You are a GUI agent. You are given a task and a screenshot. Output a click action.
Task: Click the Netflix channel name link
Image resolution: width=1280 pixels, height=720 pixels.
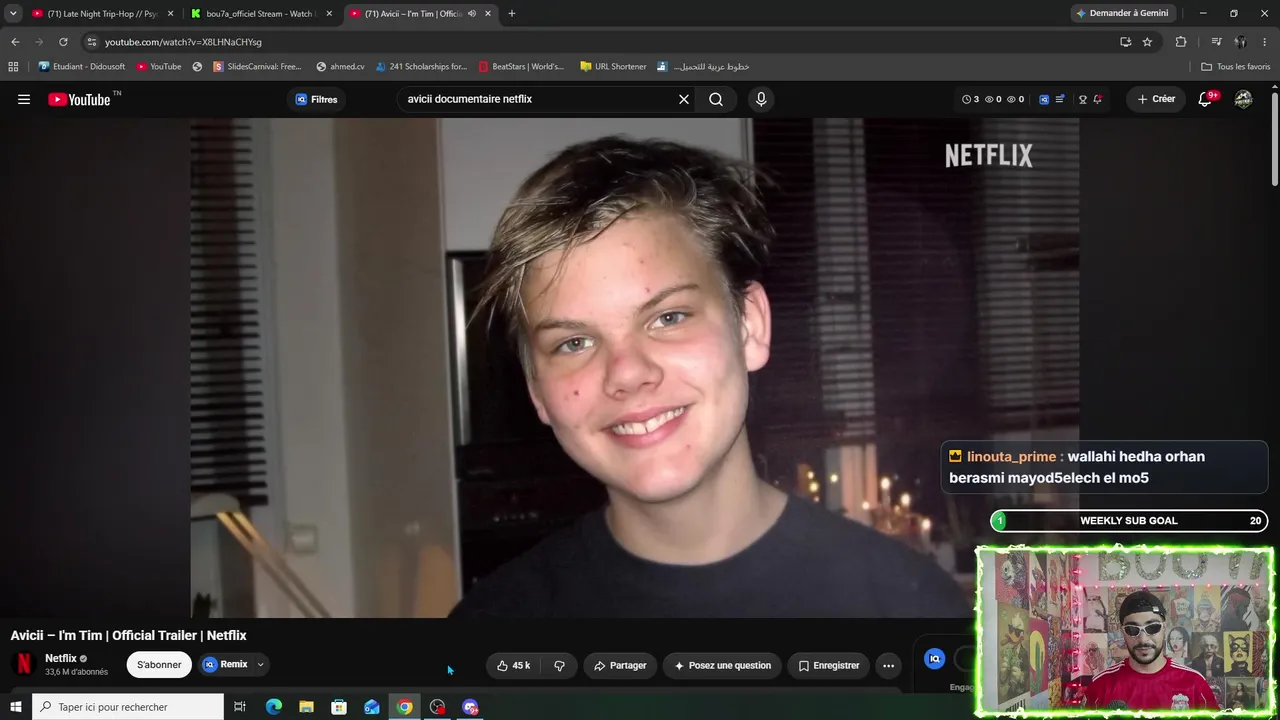pyautogui.click(x=61, y=658)
